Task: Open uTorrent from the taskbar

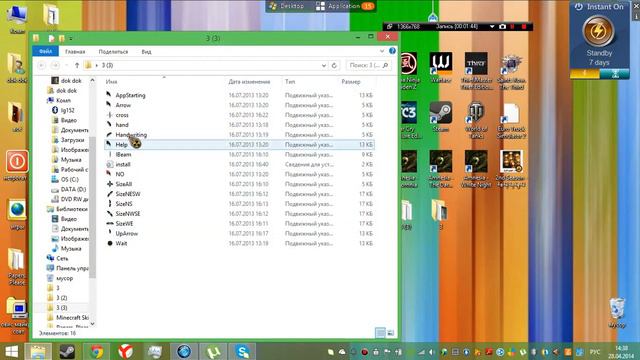Action: point(213,351)
